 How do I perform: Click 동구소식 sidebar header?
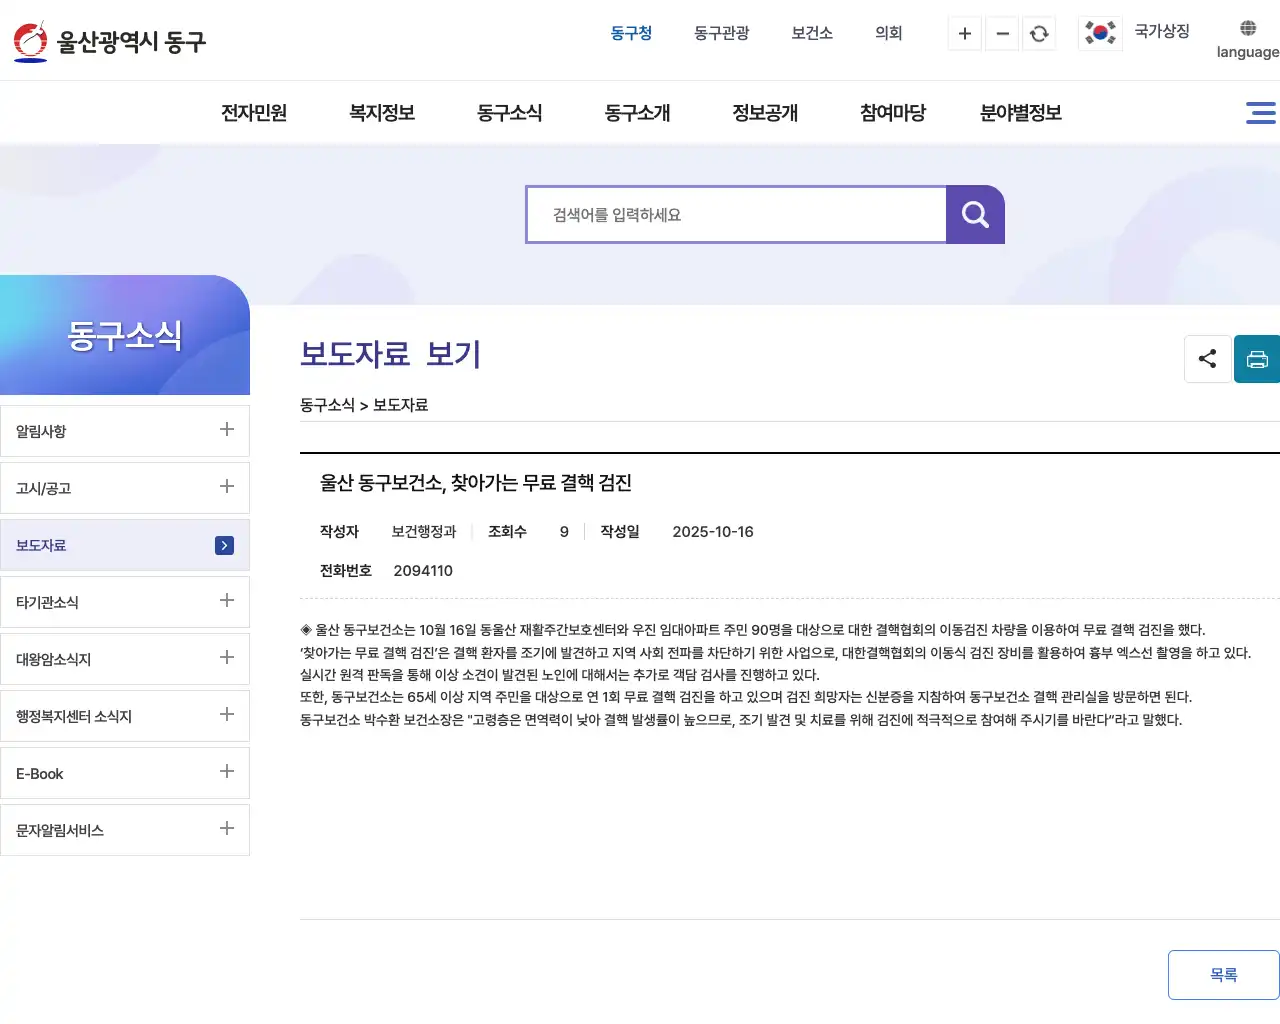(x=125, y=335)
